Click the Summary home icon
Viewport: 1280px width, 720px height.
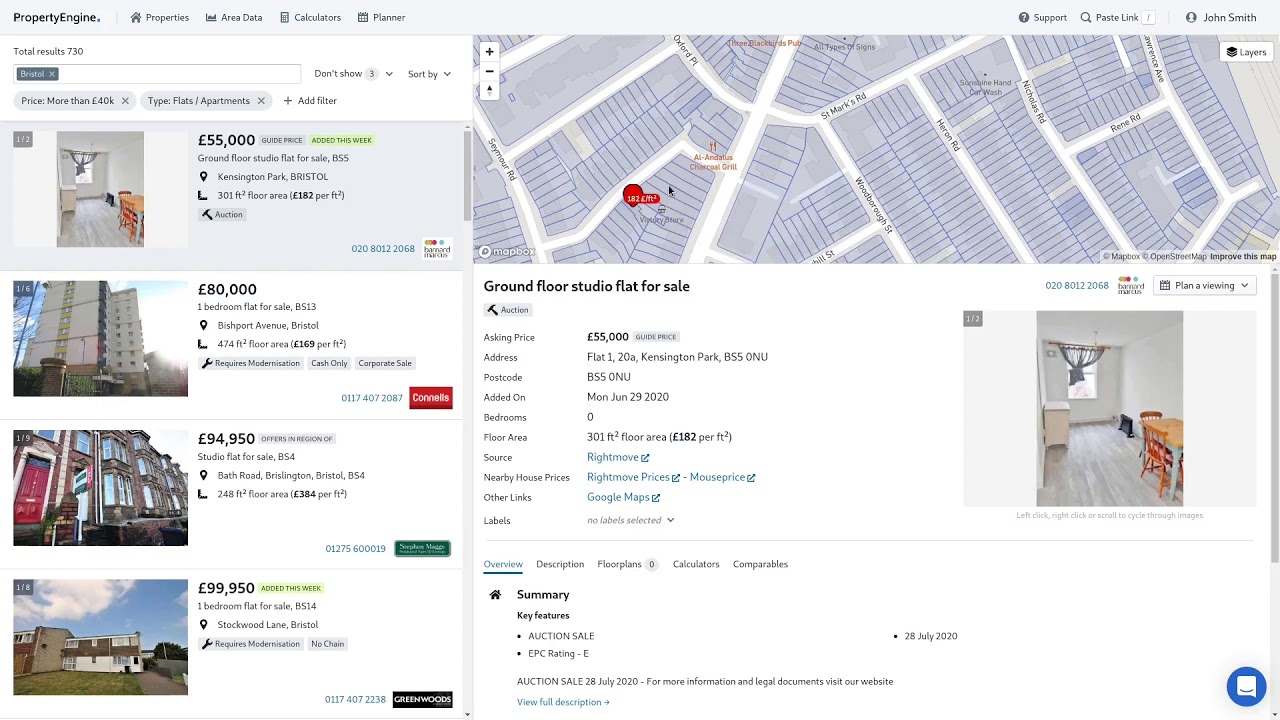tap(495, 595)
